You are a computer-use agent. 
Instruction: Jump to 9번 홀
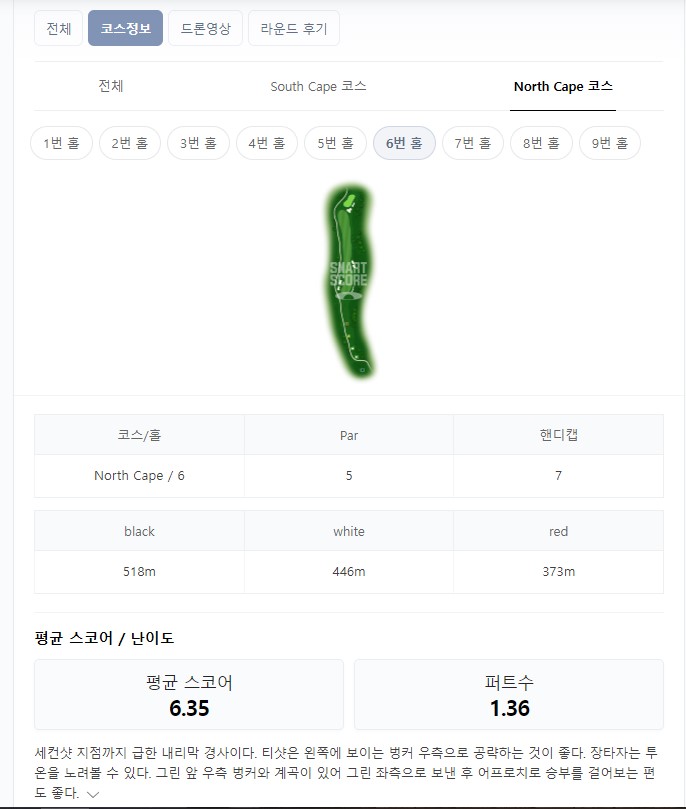point(609,143)
